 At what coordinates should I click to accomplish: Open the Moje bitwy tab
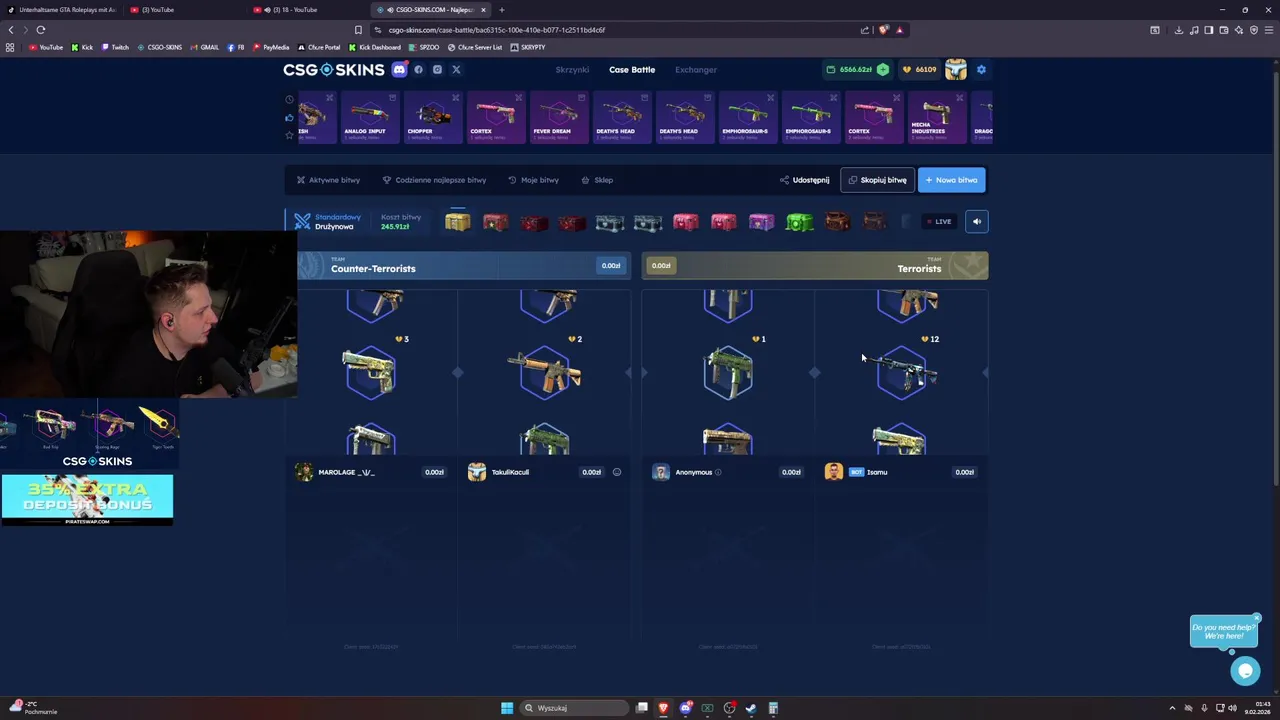click(533, 180)
